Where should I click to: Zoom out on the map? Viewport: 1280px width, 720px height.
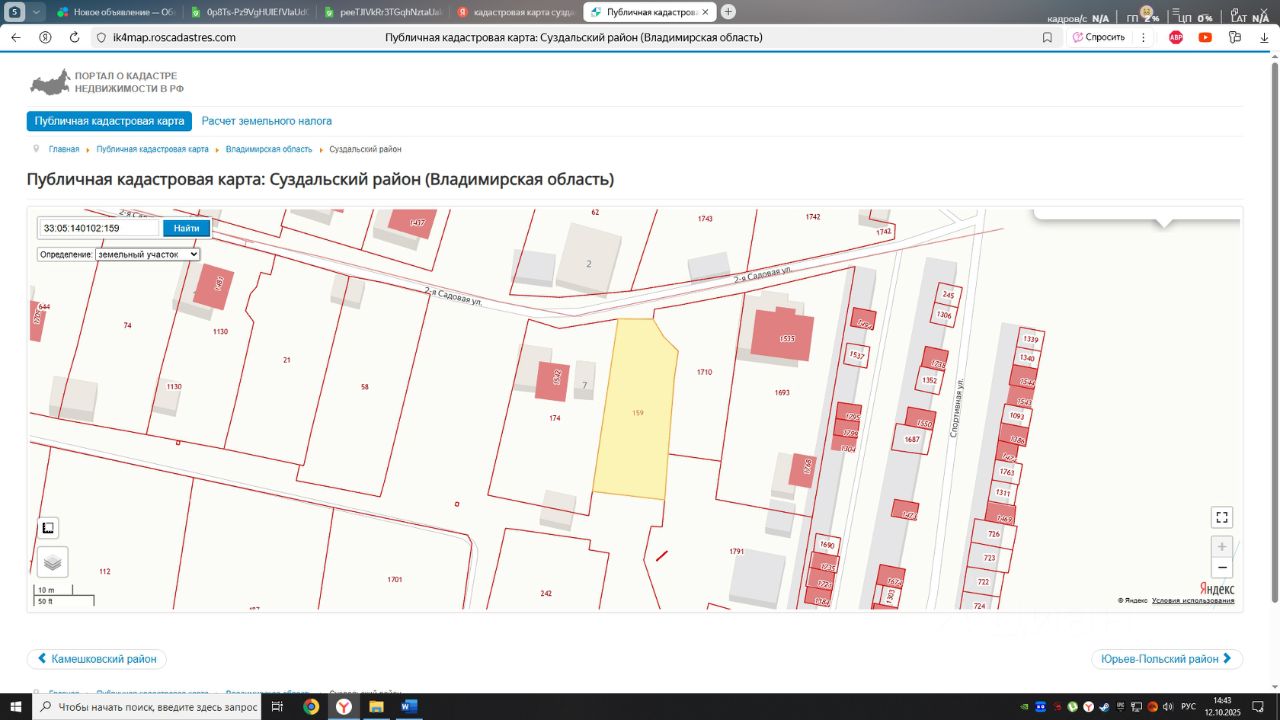[1221, 568]
